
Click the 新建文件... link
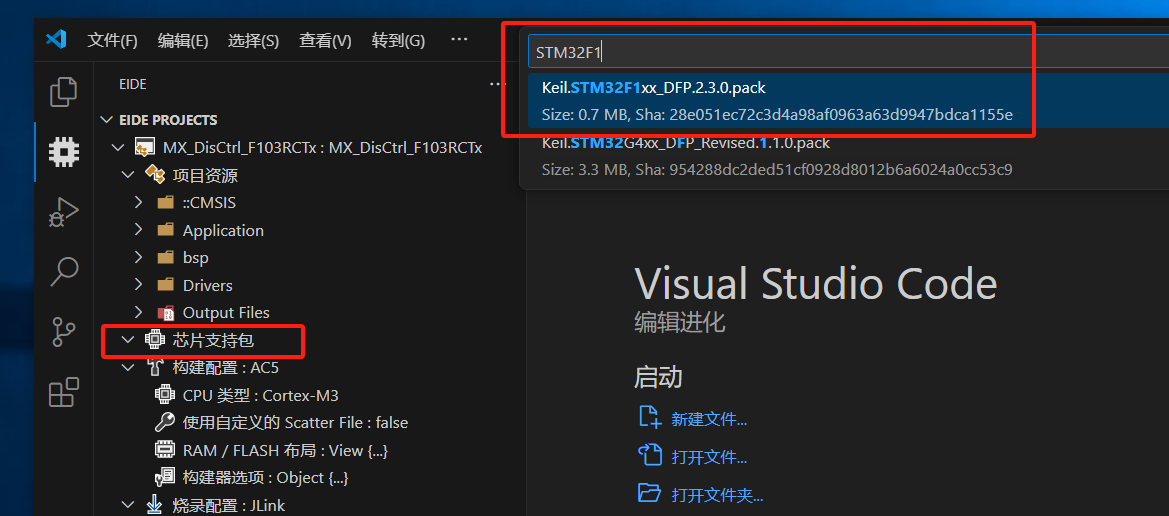709,419
